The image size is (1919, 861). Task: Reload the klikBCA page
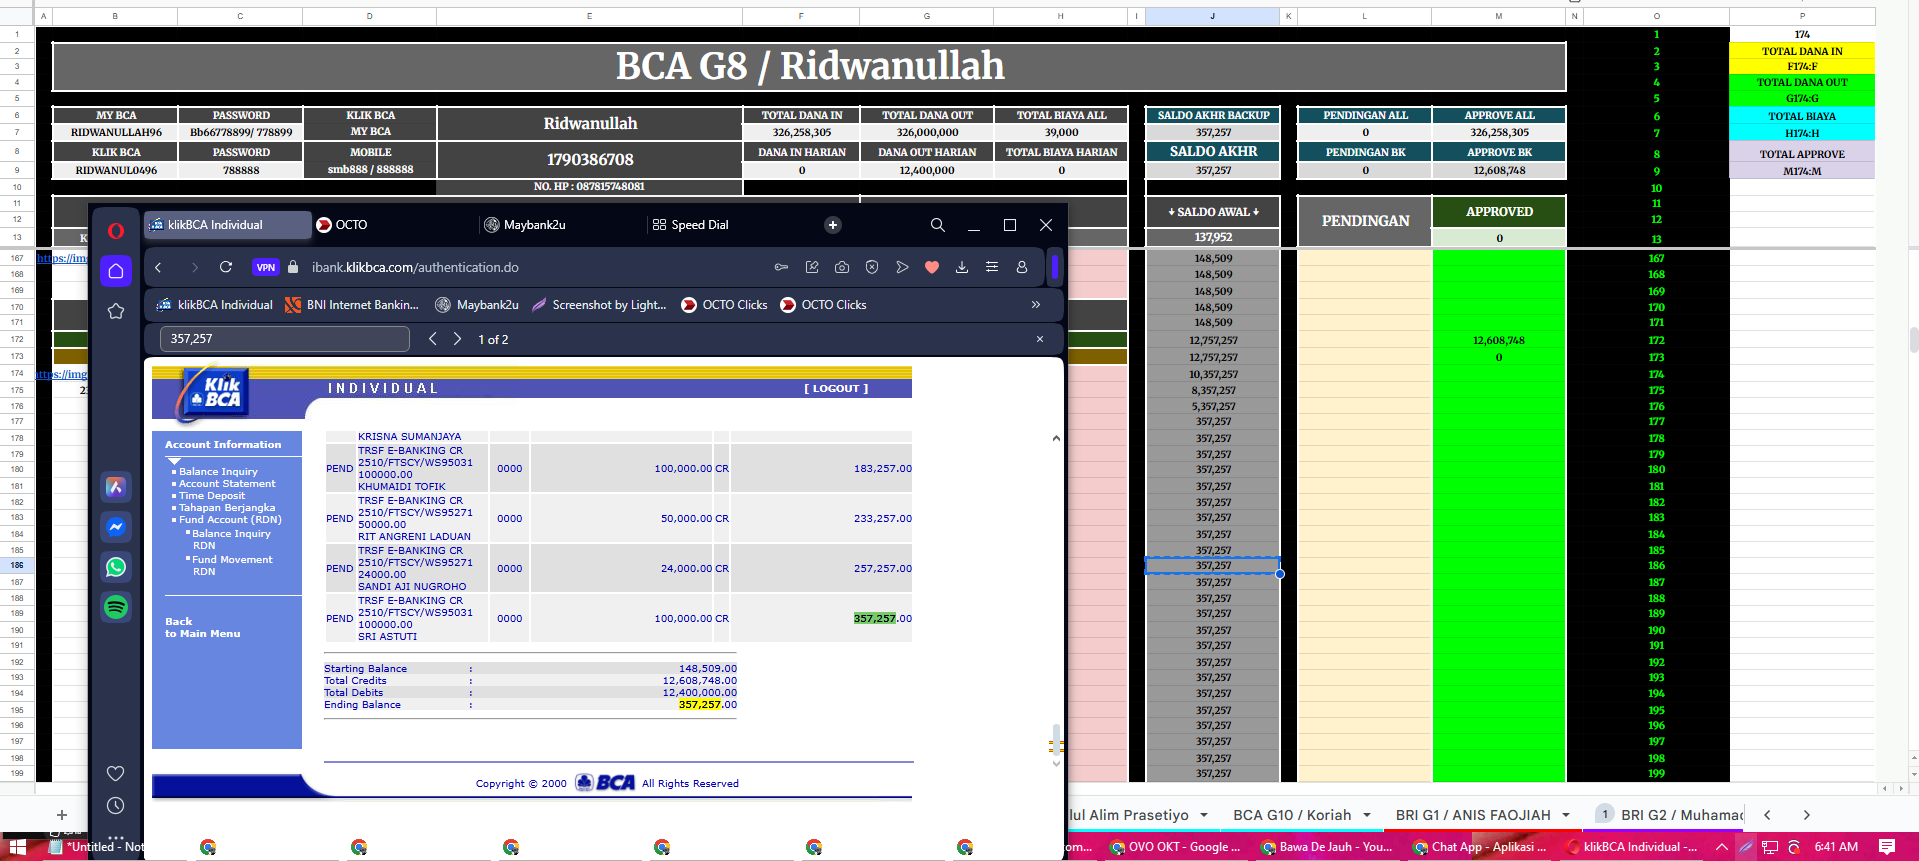click(226, 267)
